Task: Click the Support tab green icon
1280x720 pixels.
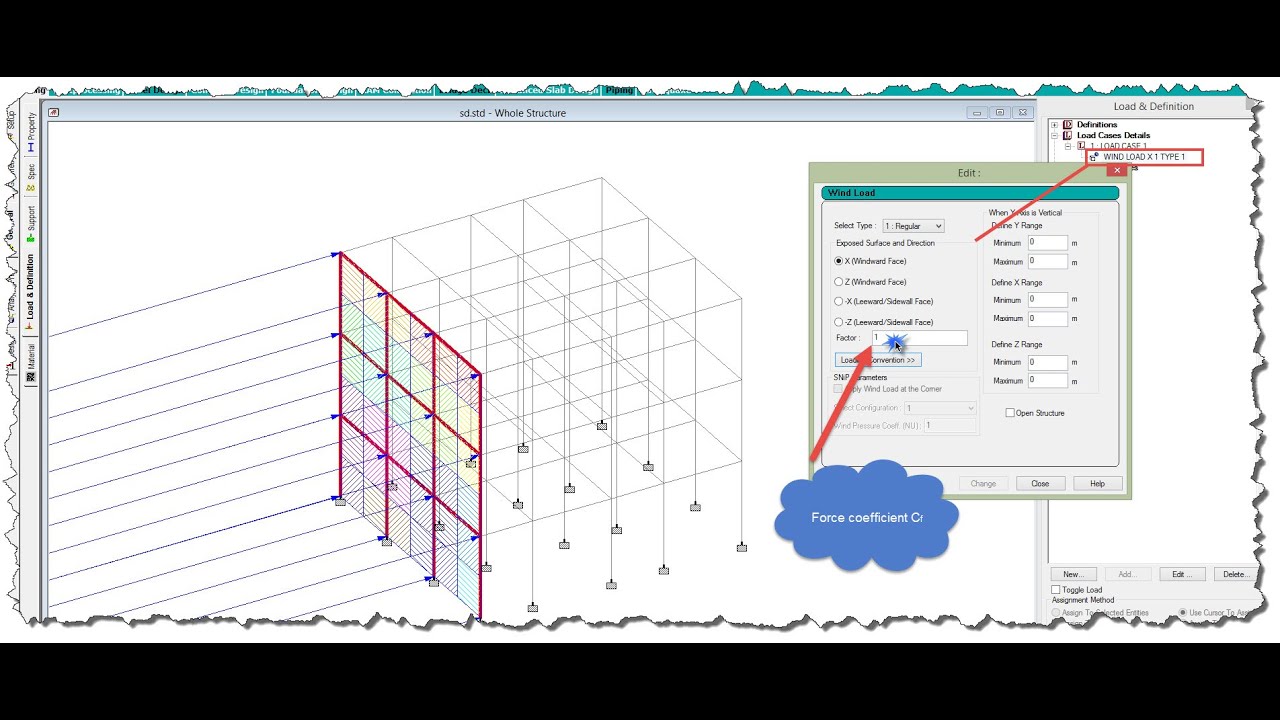Action: (31, 238)
